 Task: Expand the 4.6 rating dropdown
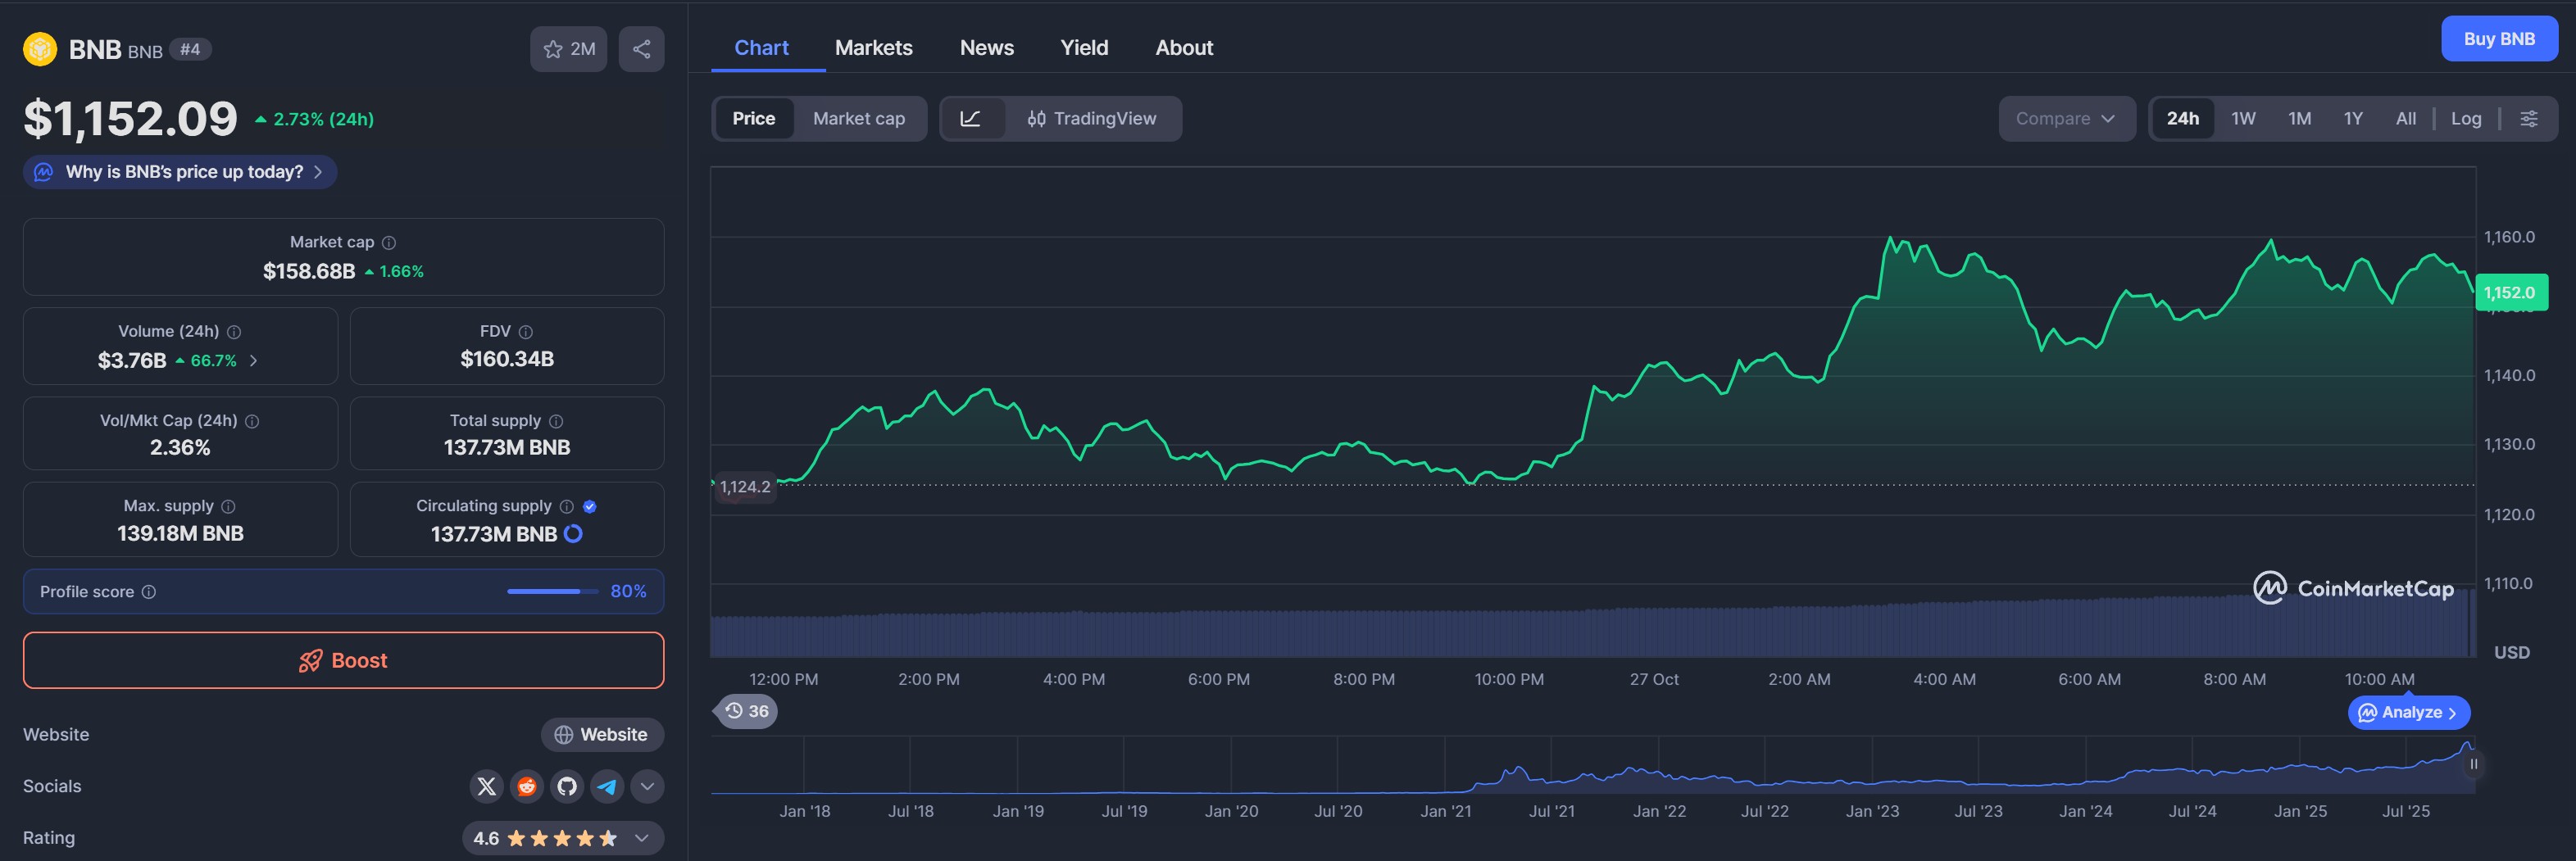pyautogui.click(x=642, y=838)
